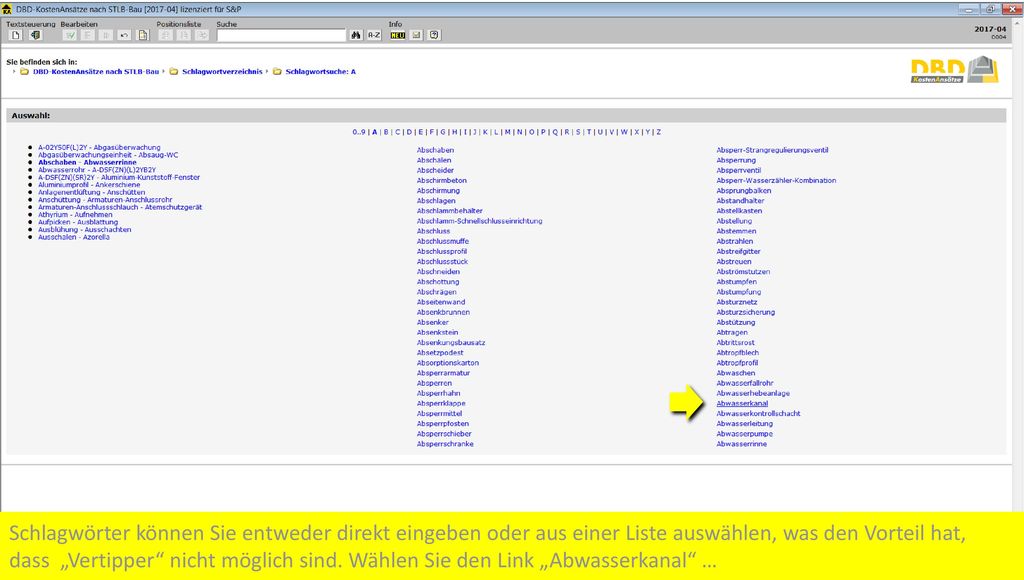Choose keyword Abstellkasten
The image size is (1024, 580).
point(739,211)
